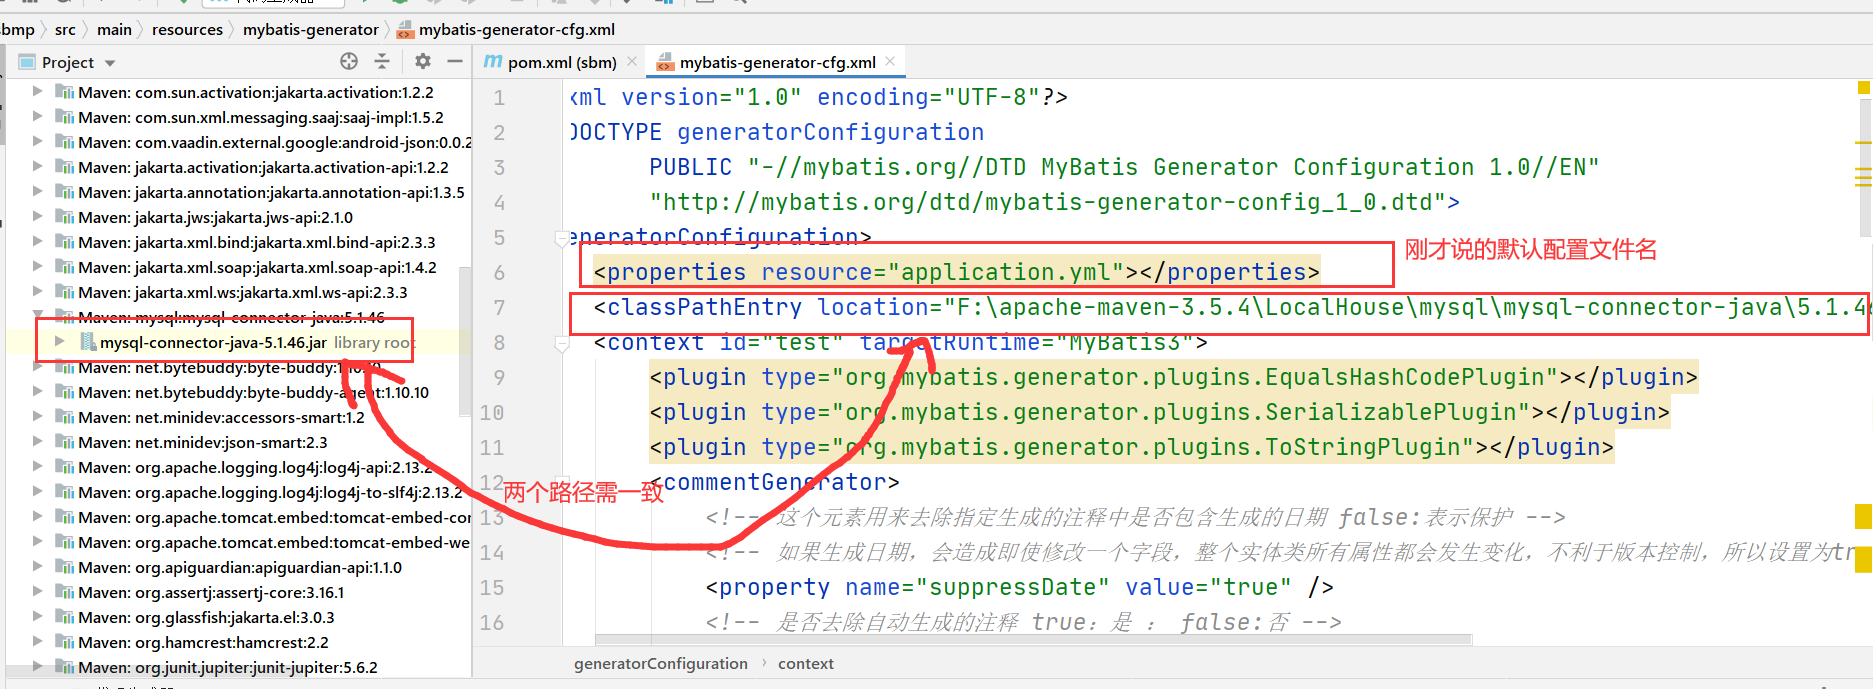Collapse generatorConfiguration fold marker on line 5
Viewport: 1873px width, 689px height.
pos(561,238)
